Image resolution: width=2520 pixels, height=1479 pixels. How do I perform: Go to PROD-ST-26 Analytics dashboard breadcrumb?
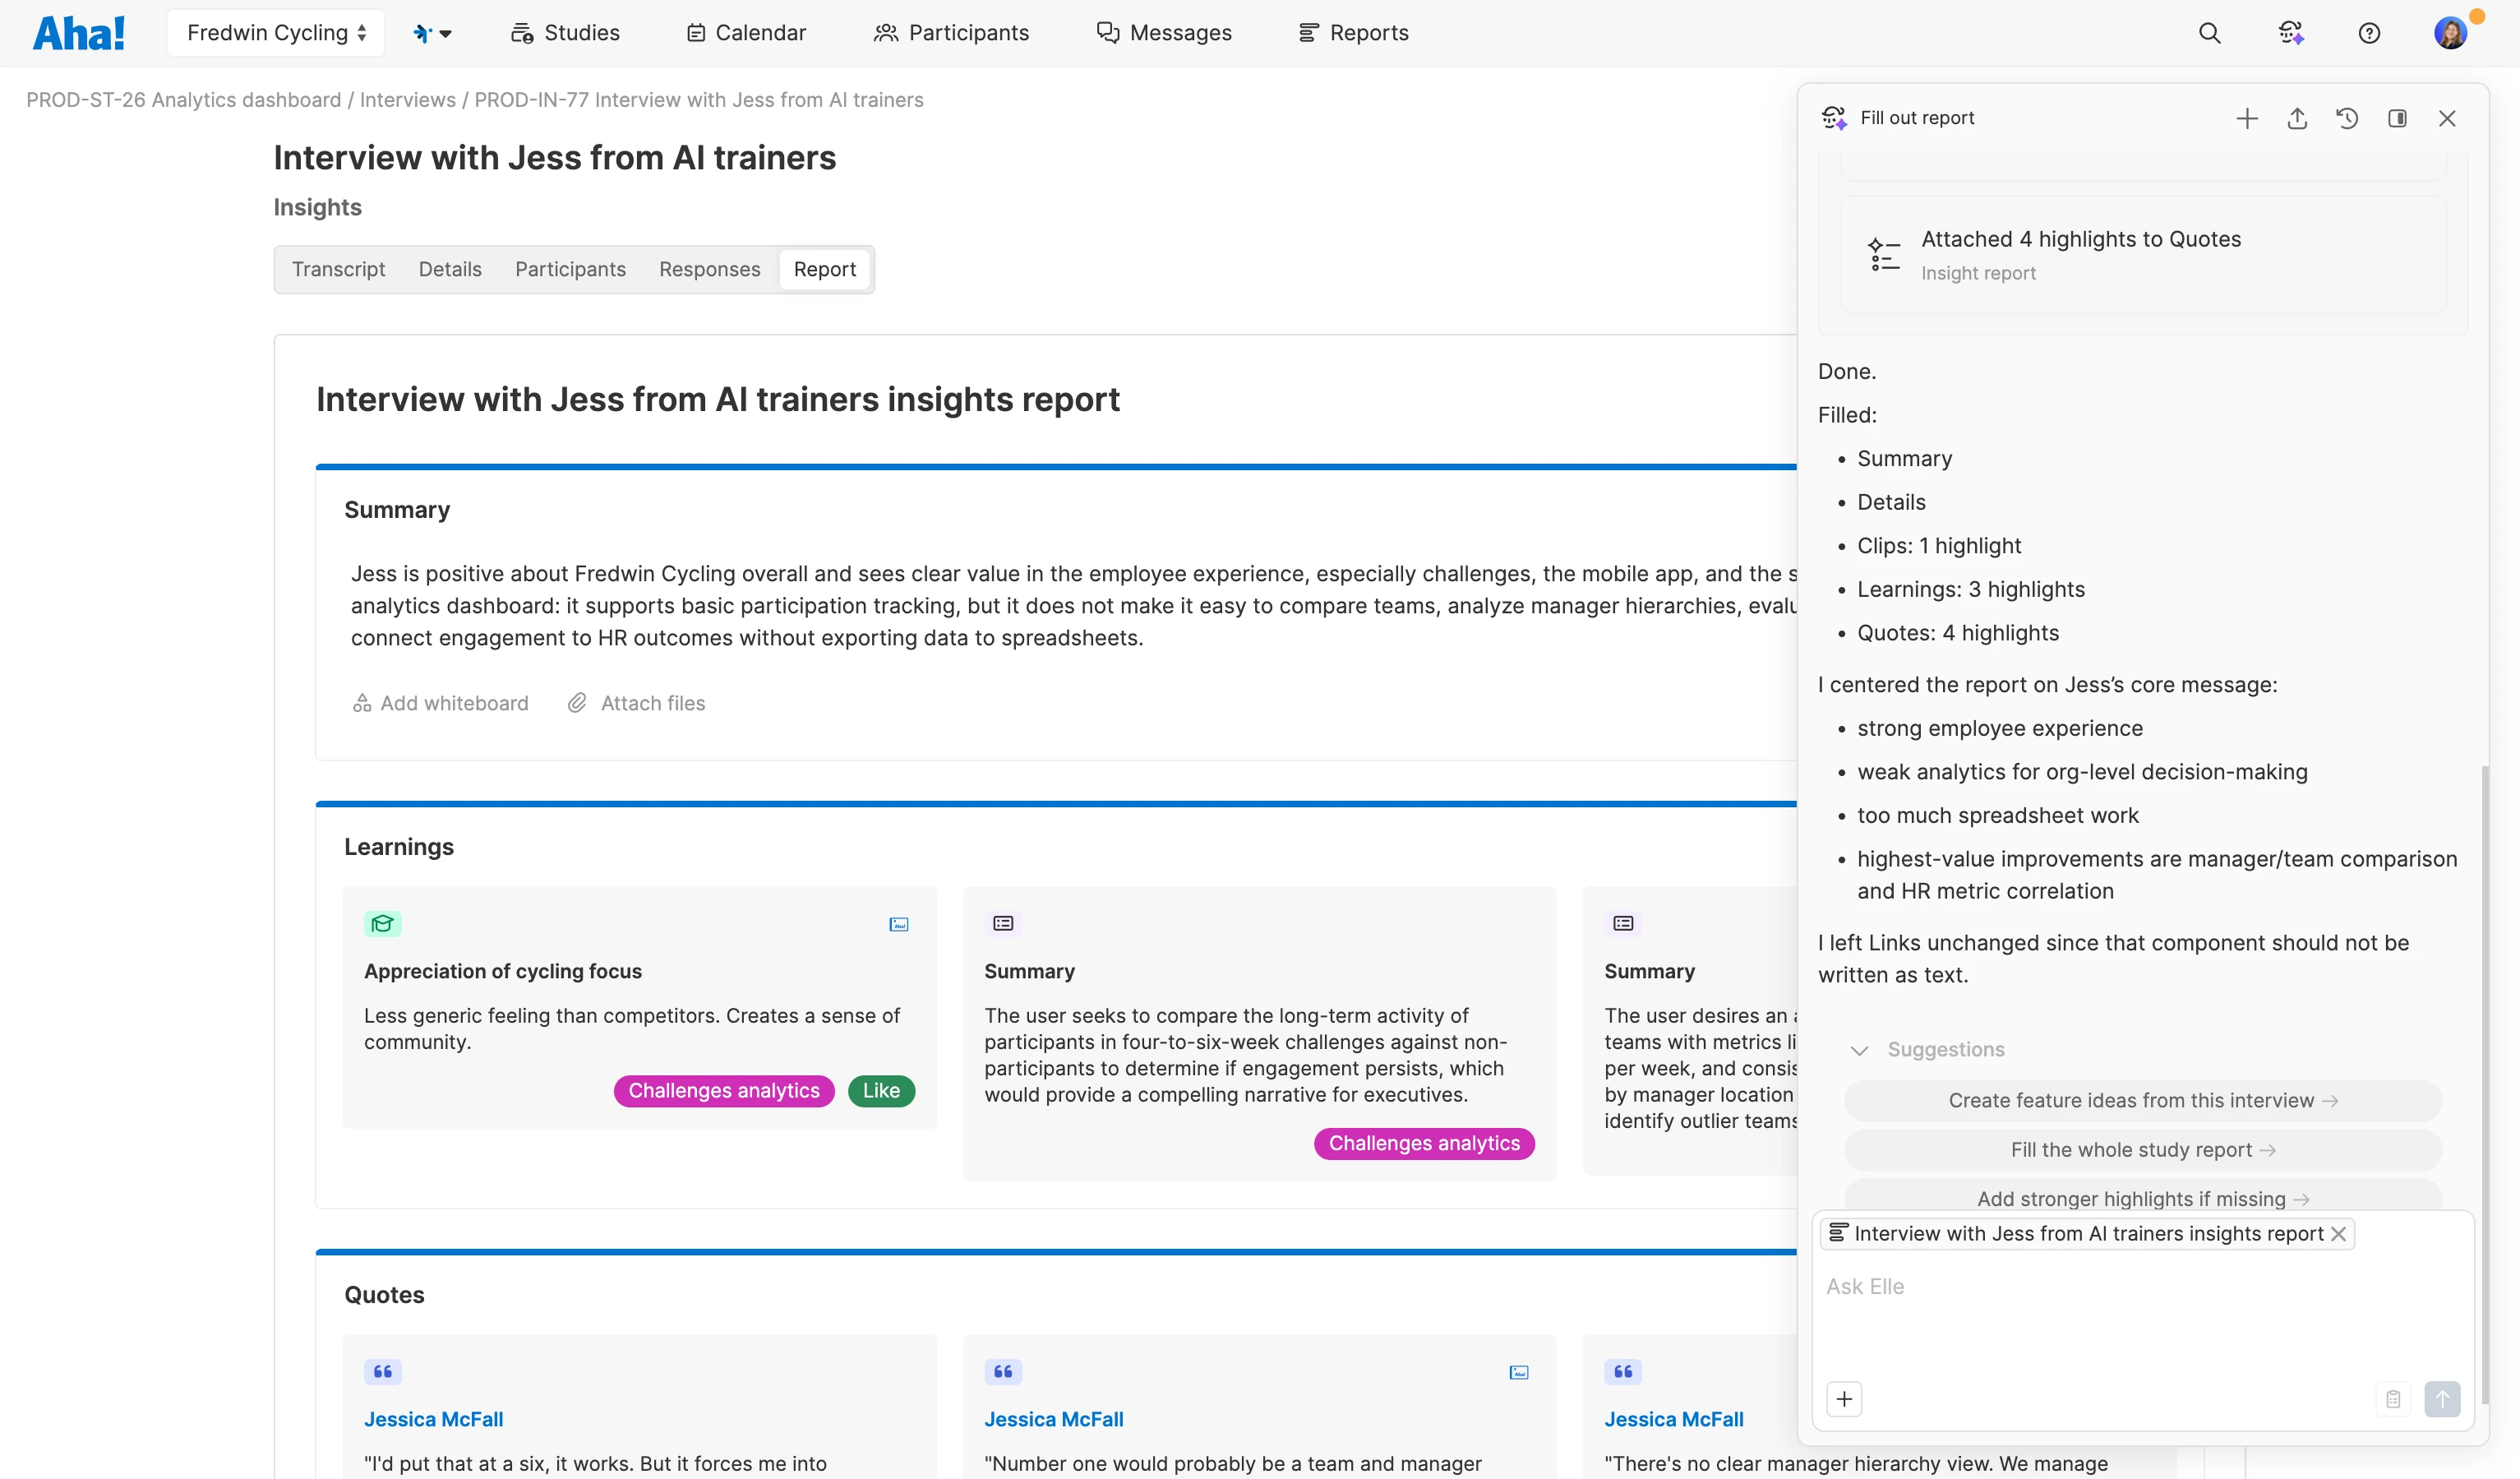183,100
